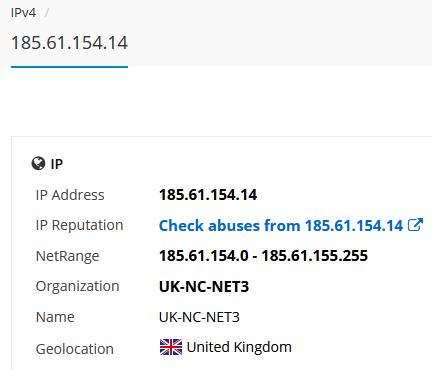Click the Name field label
This screenshot has width=432, height=370.
[x=55, y=317]
